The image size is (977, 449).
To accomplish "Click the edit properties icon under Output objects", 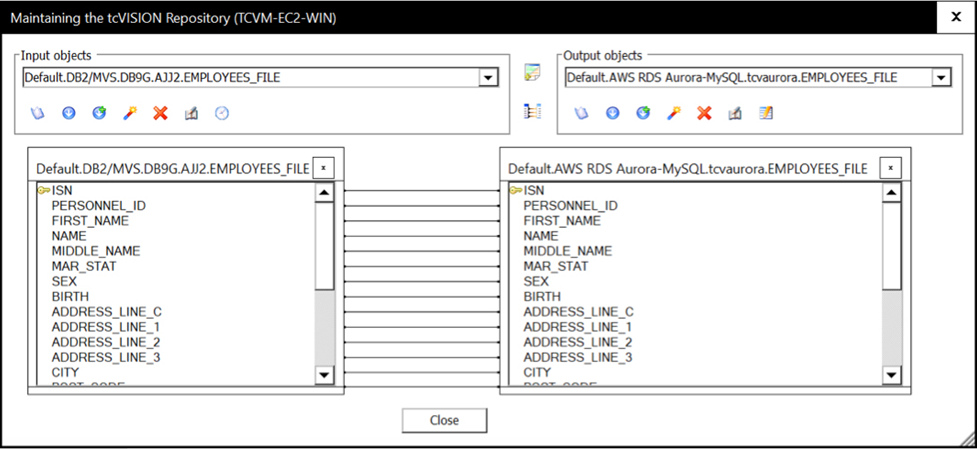I will click(x=735, y=113).
